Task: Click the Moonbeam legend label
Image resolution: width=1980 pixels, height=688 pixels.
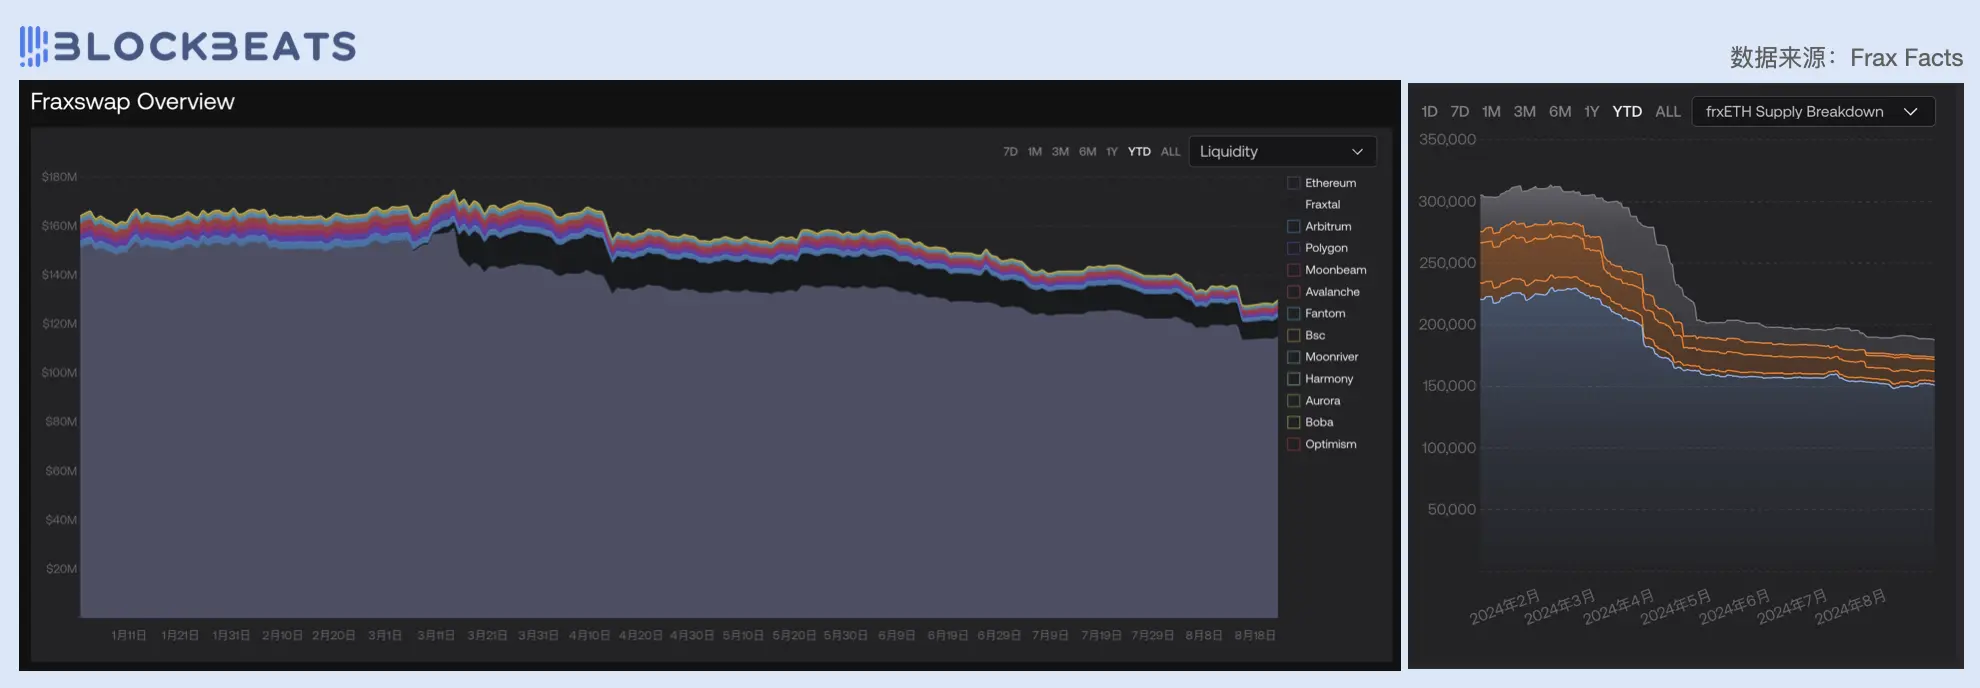Action: (x=1335, y=270)
